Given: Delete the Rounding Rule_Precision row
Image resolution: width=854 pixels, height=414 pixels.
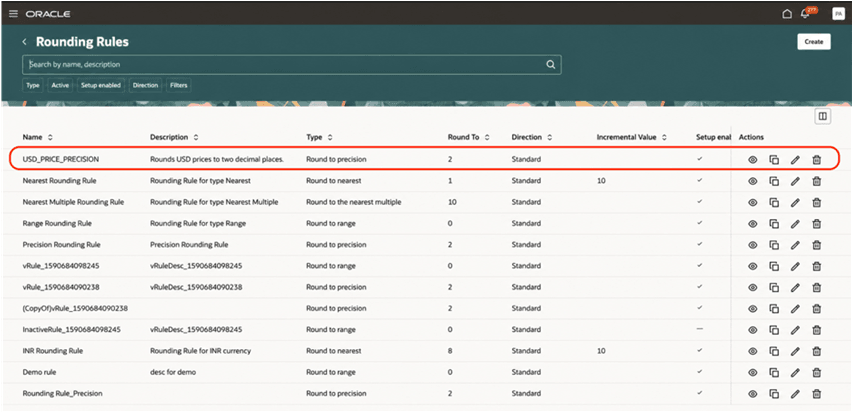Looking at the screenshot, I should point(816,393).
